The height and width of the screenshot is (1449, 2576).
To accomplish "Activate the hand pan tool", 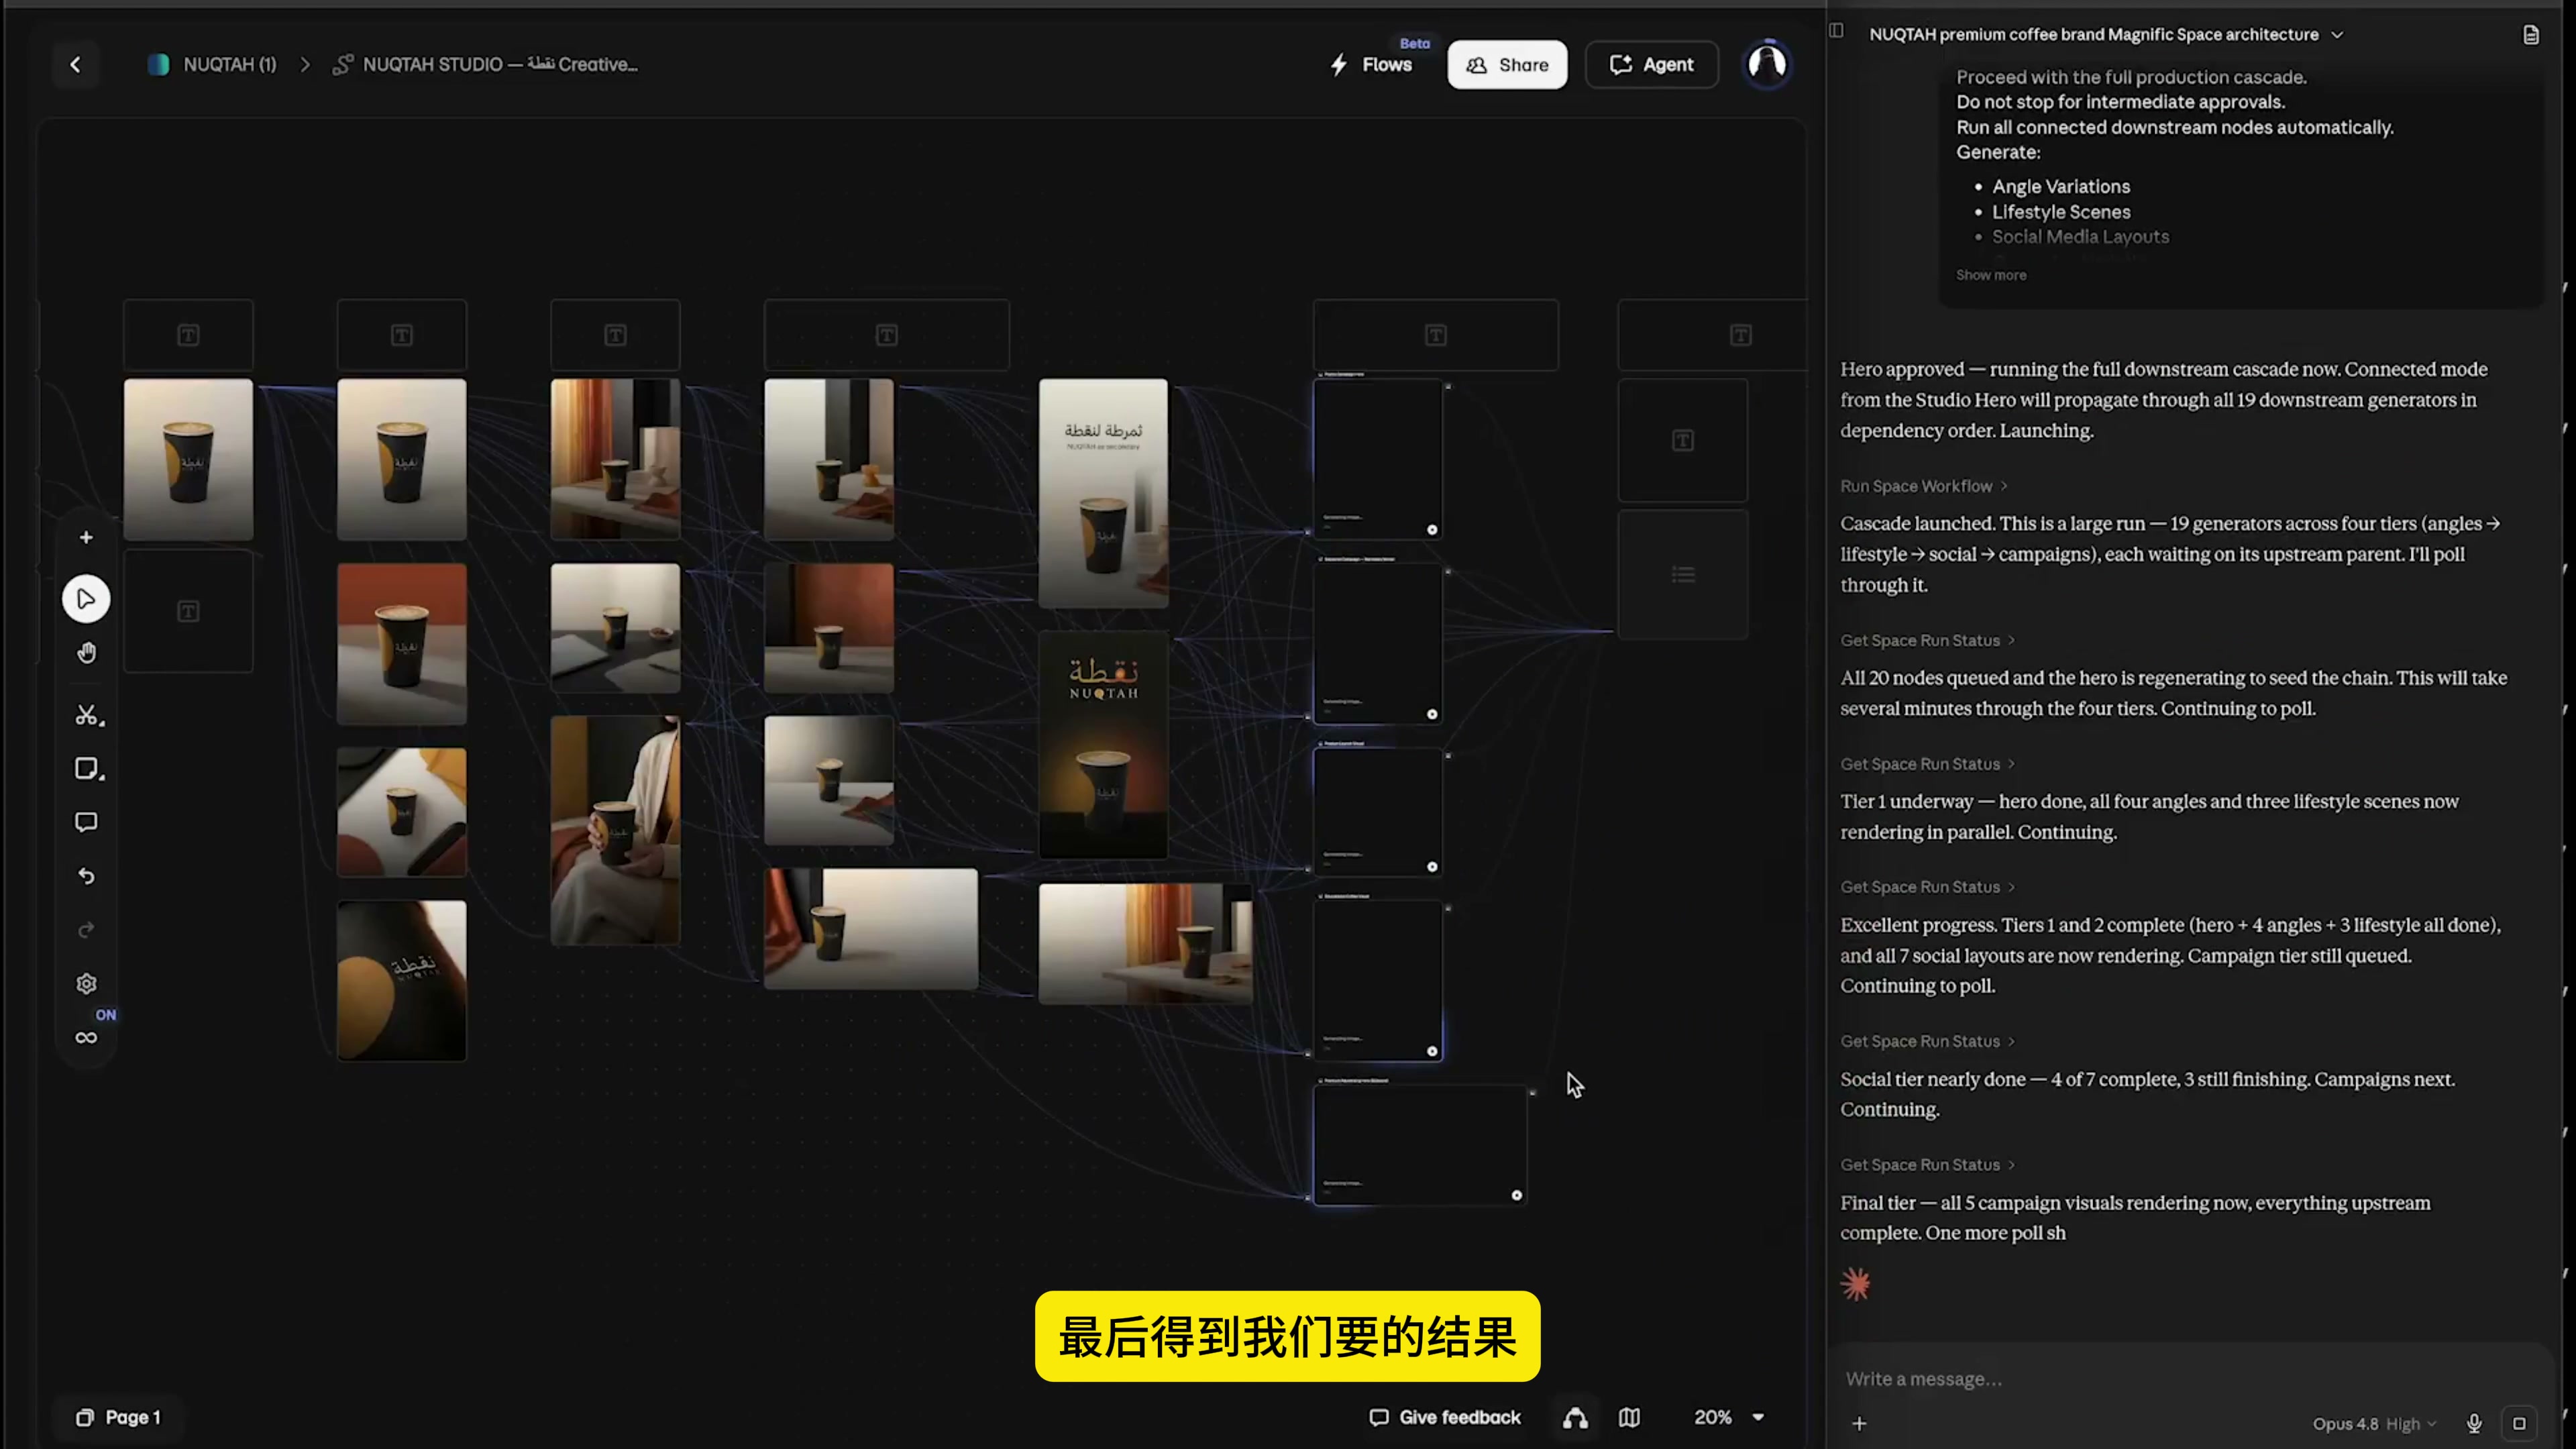I will point(86,653).
